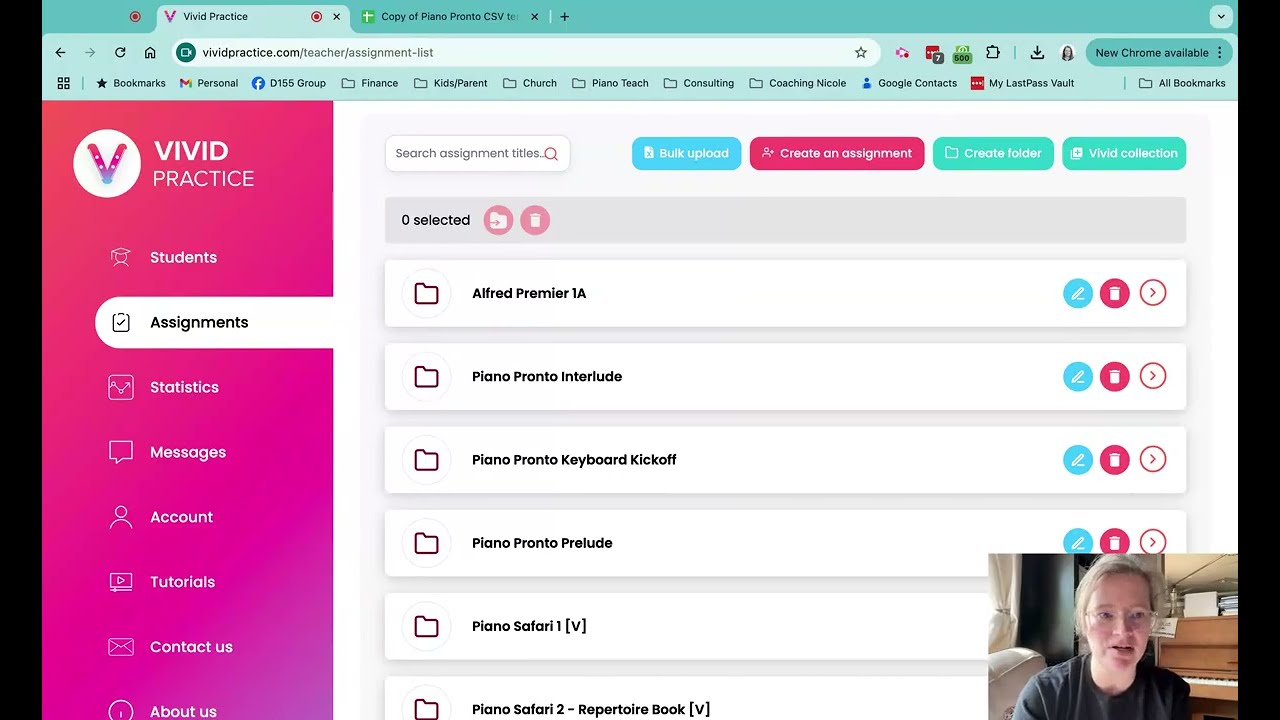
Task: Click the Piano Pronto Prelude folder icon
Action: [426, 542]
